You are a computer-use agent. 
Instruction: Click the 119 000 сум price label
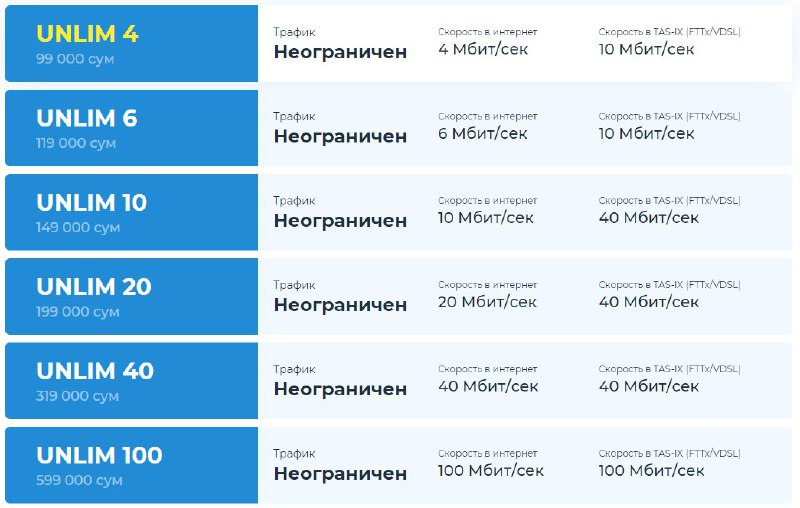pyautogui.click(x=76, y=143)
